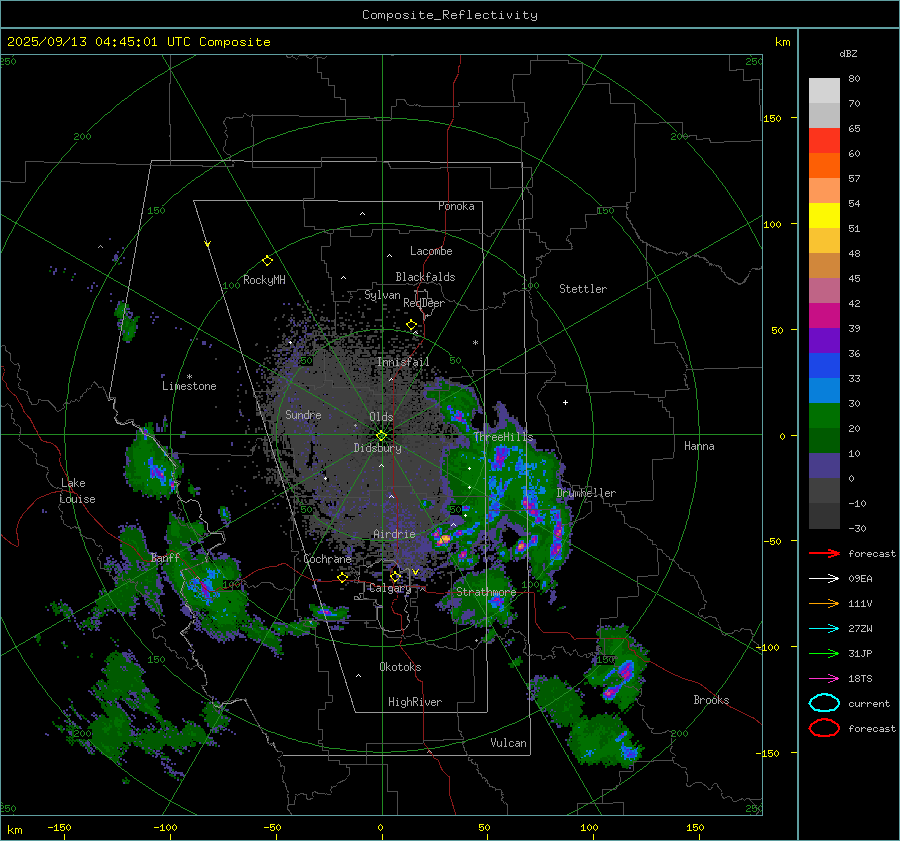
Task: Click the Lake Louise label
Action: point(77,491)
